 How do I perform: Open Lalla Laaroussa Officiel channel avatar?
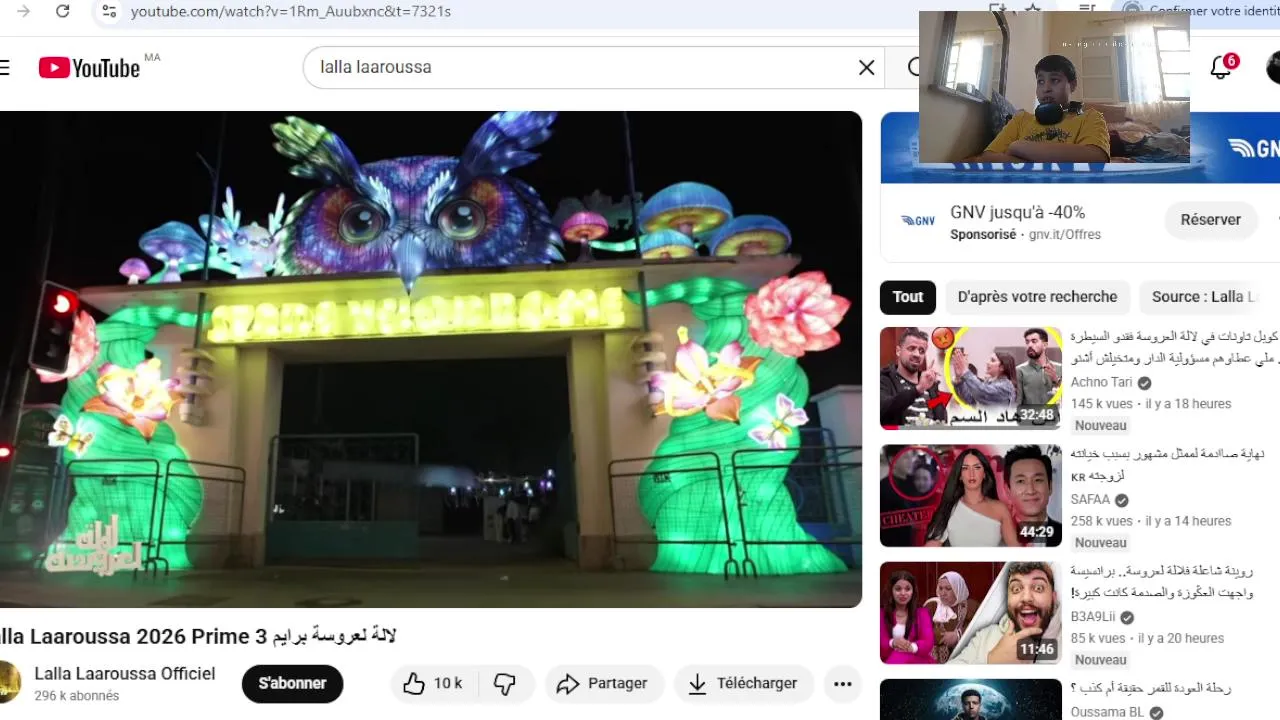tap(9, 682)
